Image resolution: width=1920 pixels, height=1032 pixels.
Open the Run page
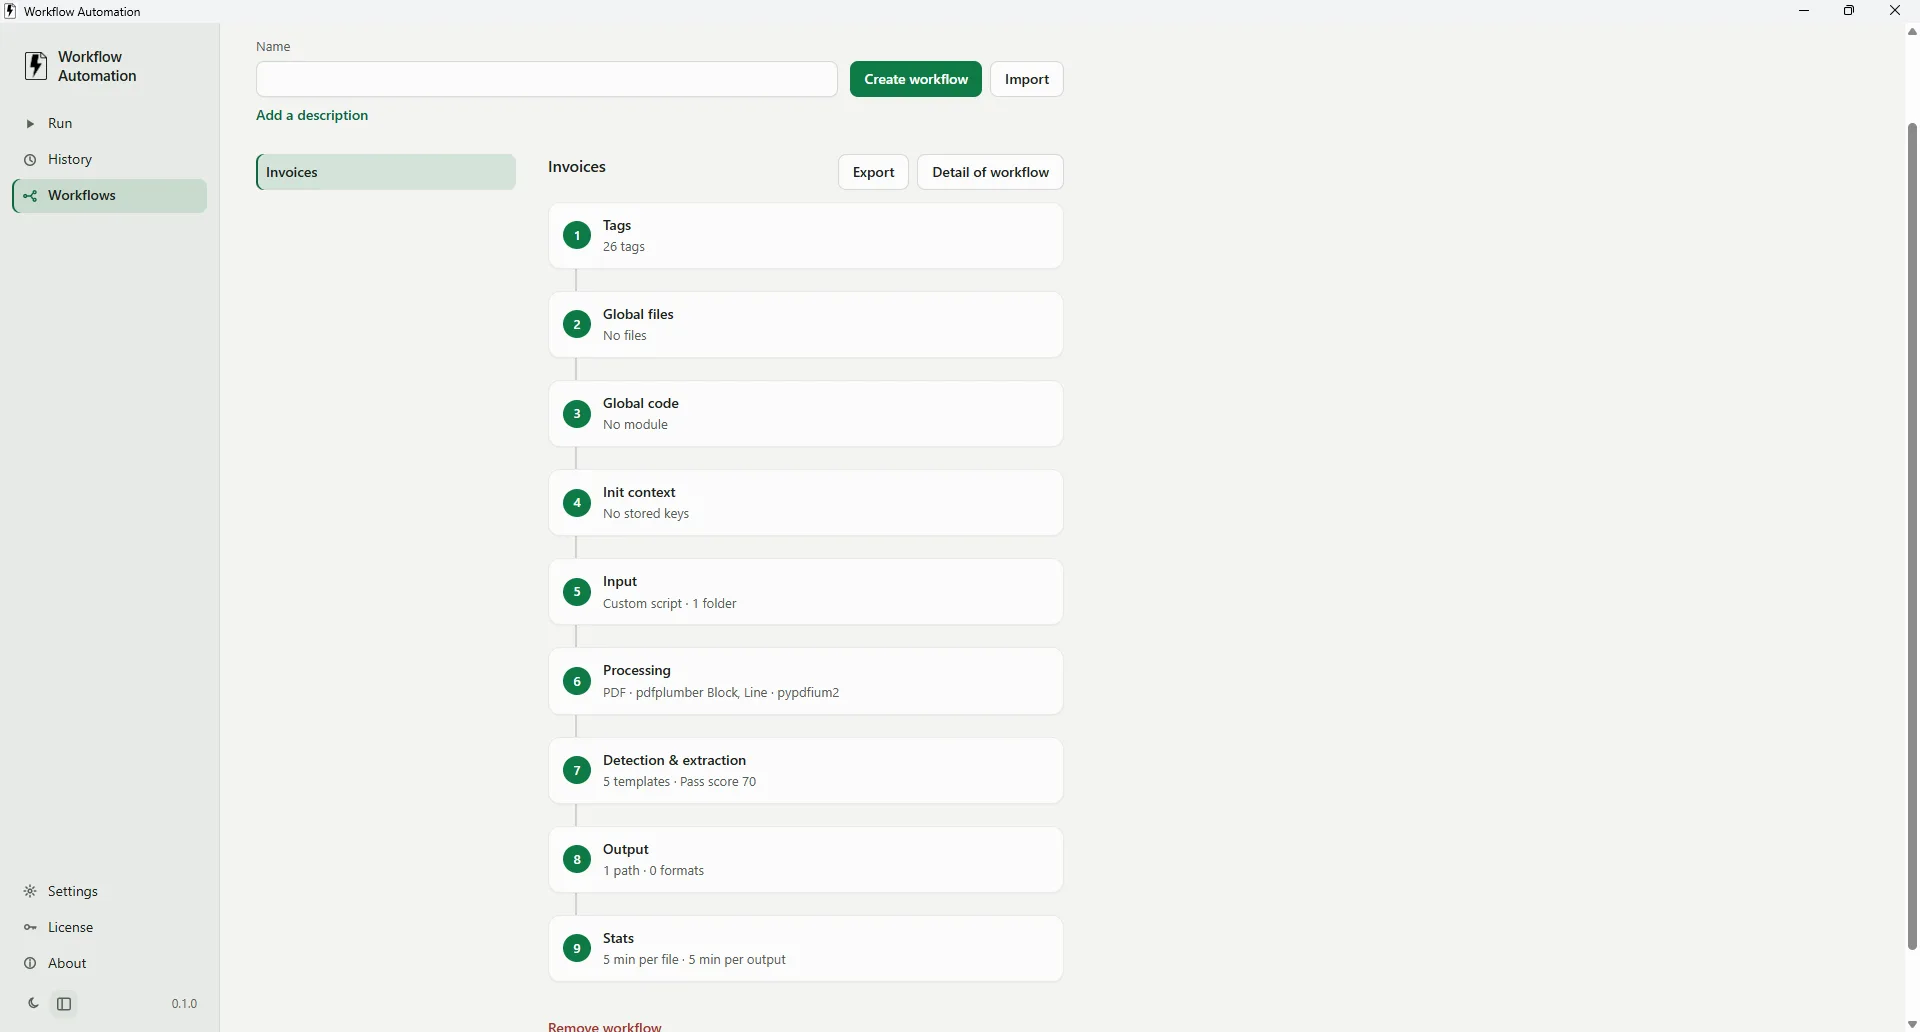coord(110,124)
